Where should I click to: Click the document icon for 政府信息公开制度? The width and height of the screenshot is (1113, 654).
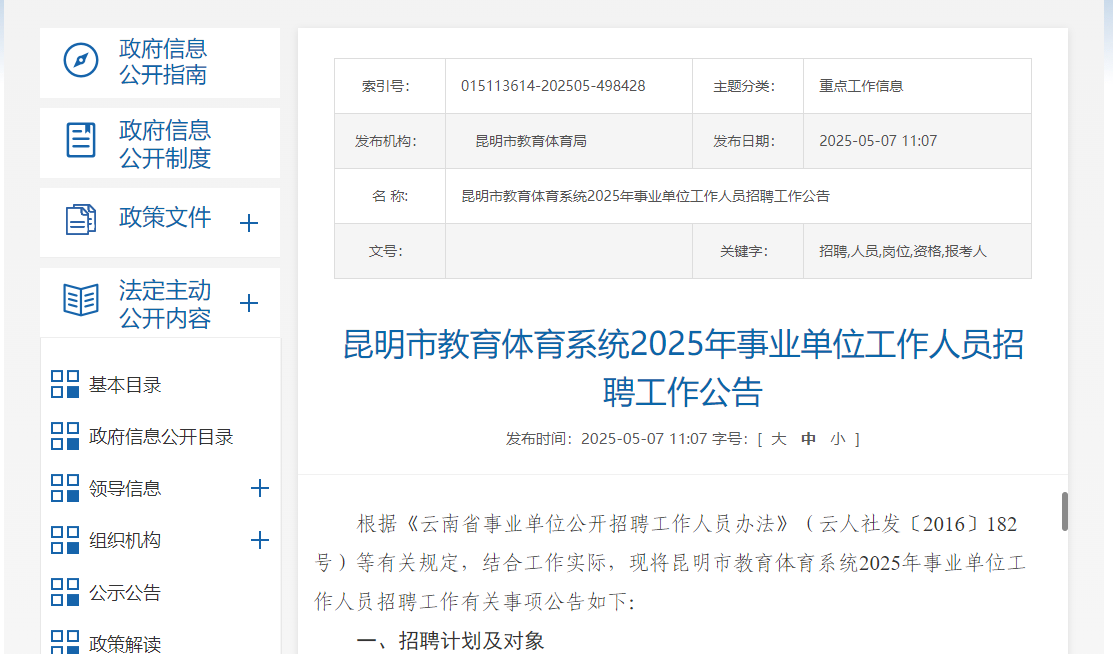(81, 140)
